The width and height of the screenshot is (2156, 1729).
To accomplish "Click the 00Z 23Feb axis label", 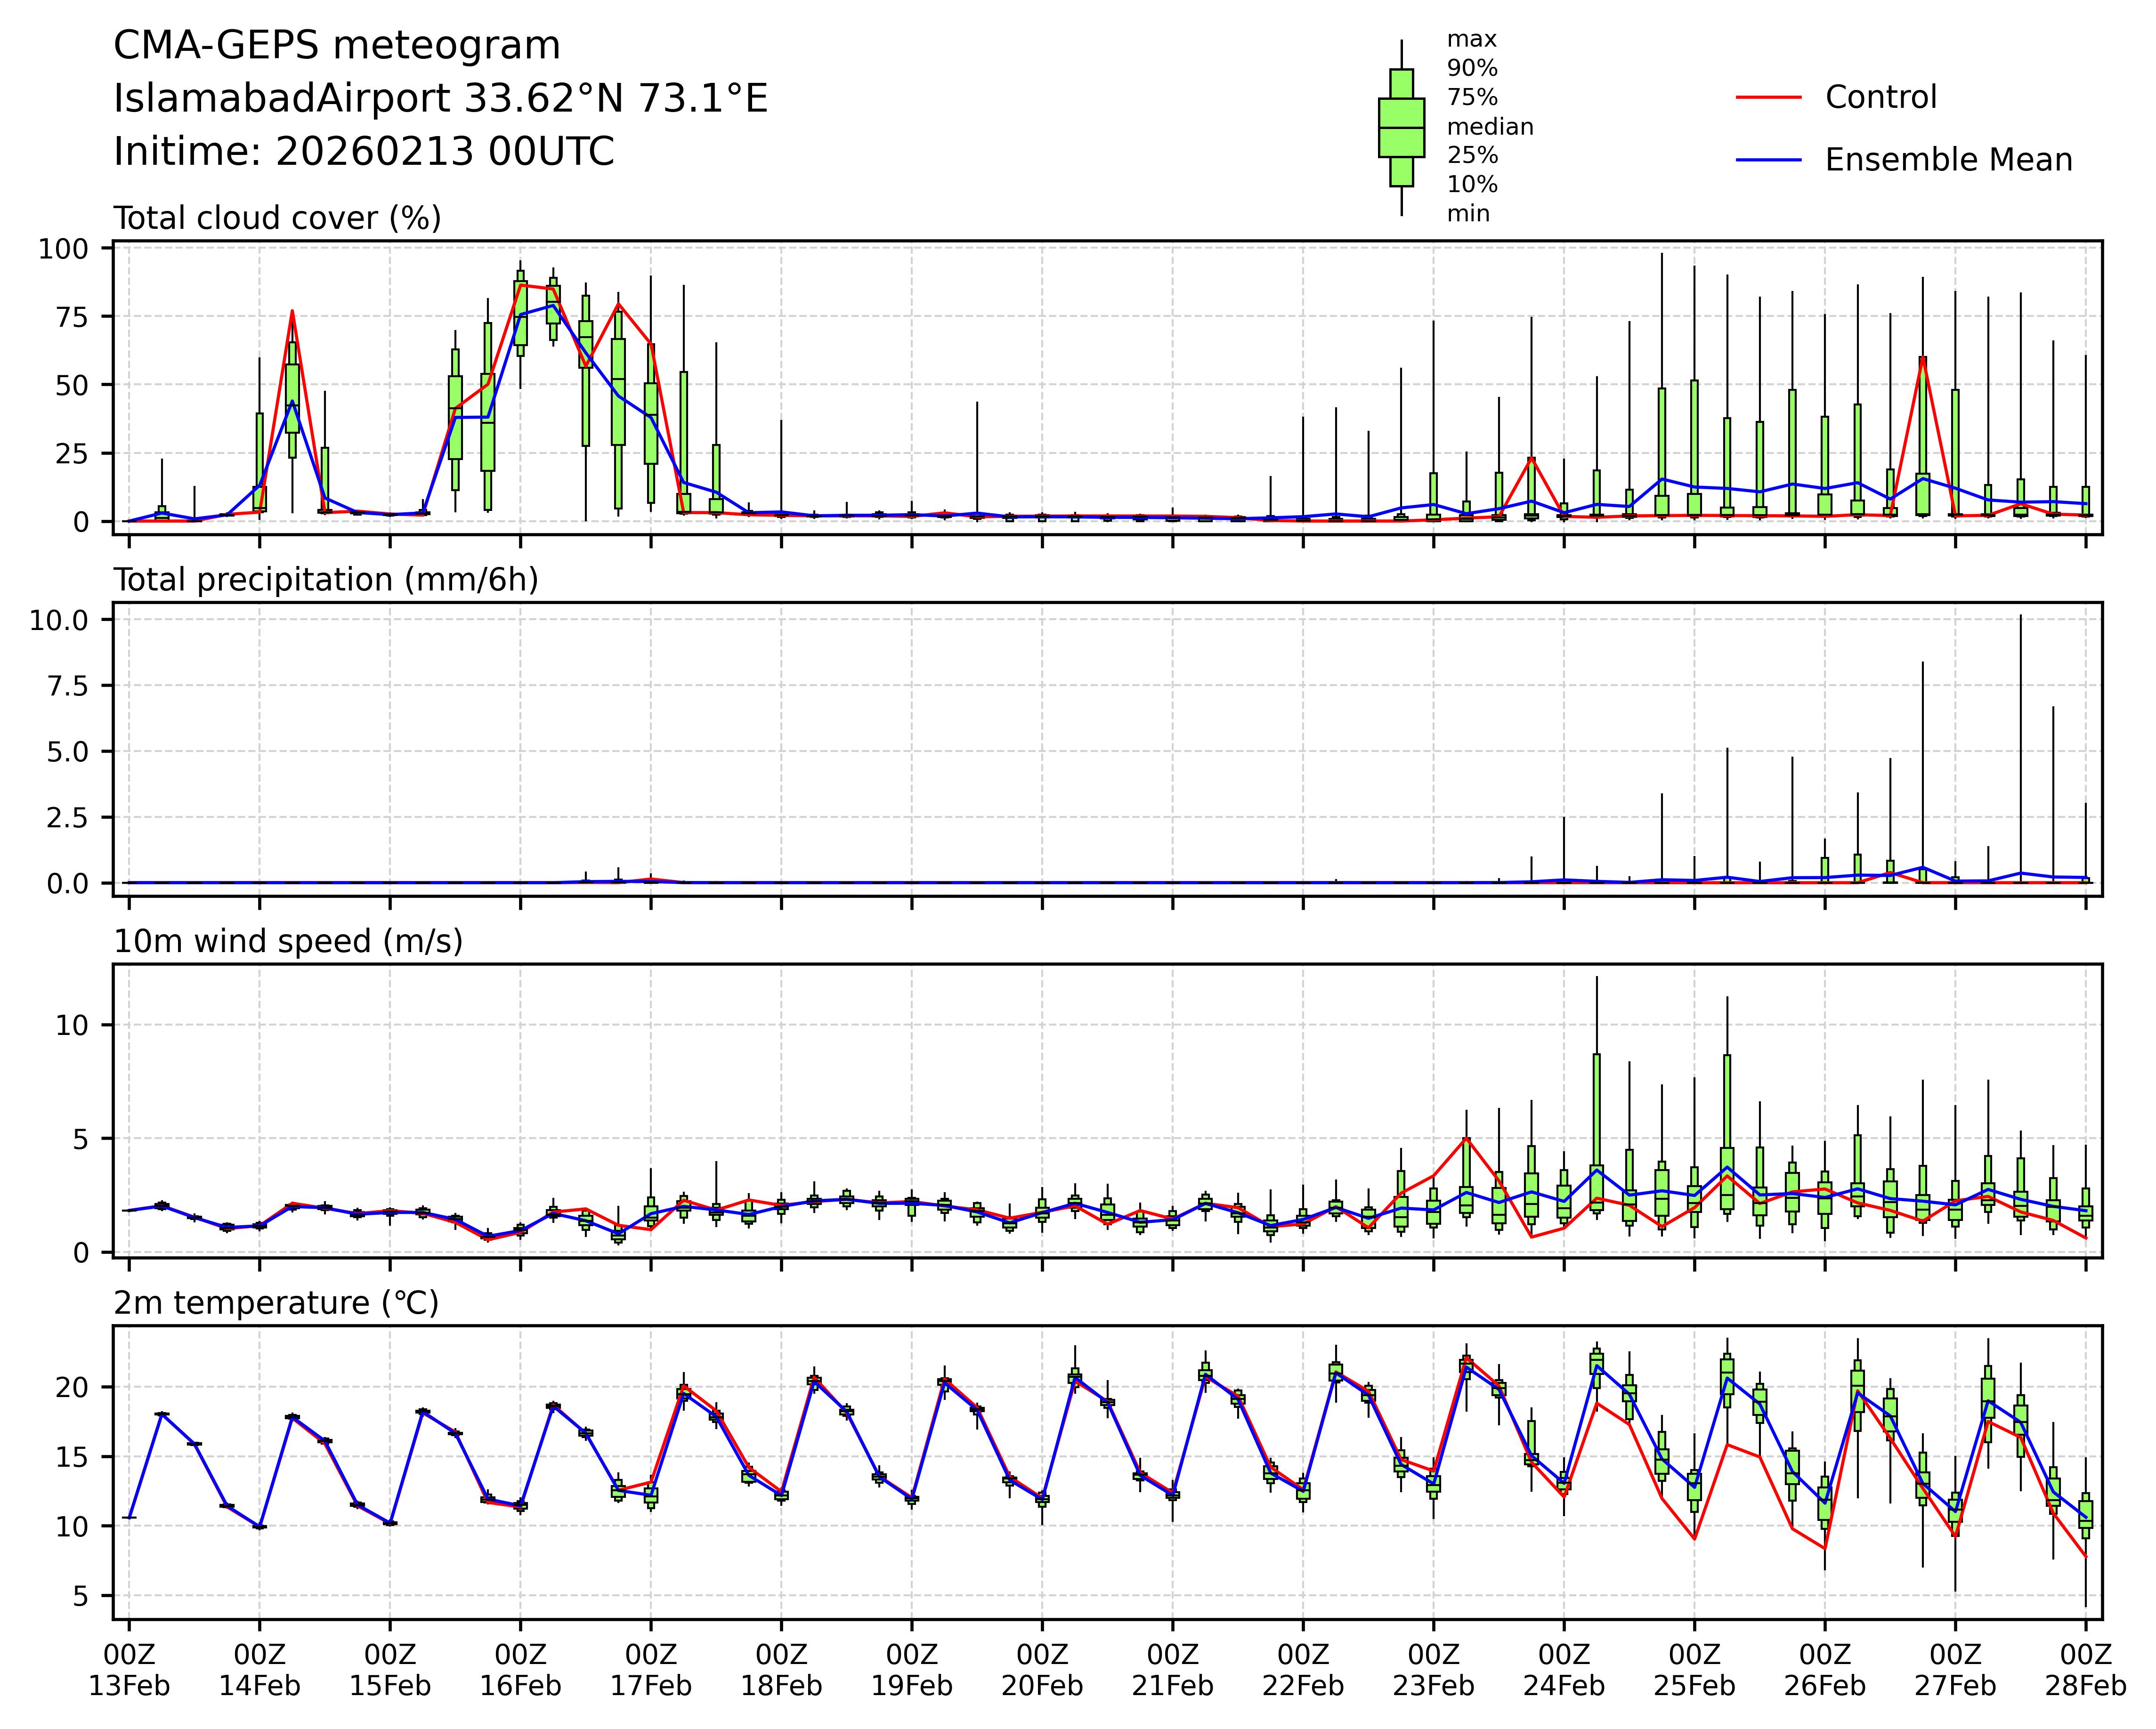I will click(1433, 1670).
